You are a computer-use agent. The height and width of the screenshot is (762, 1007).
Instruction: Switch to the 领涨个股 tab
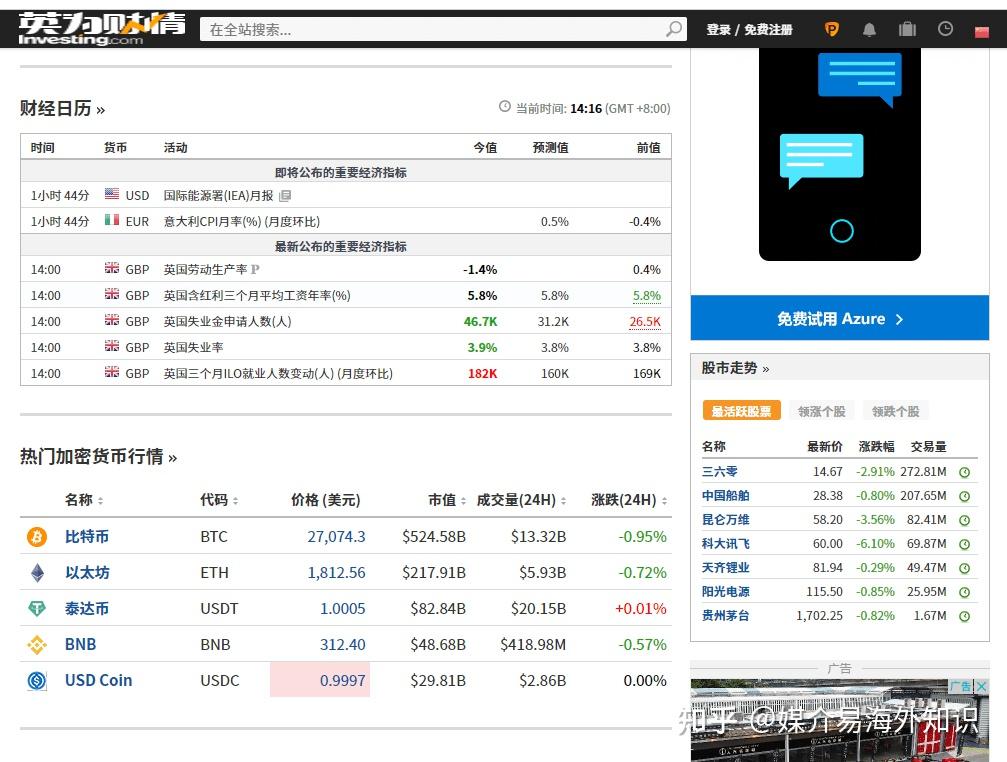click(x=820, y=410)
